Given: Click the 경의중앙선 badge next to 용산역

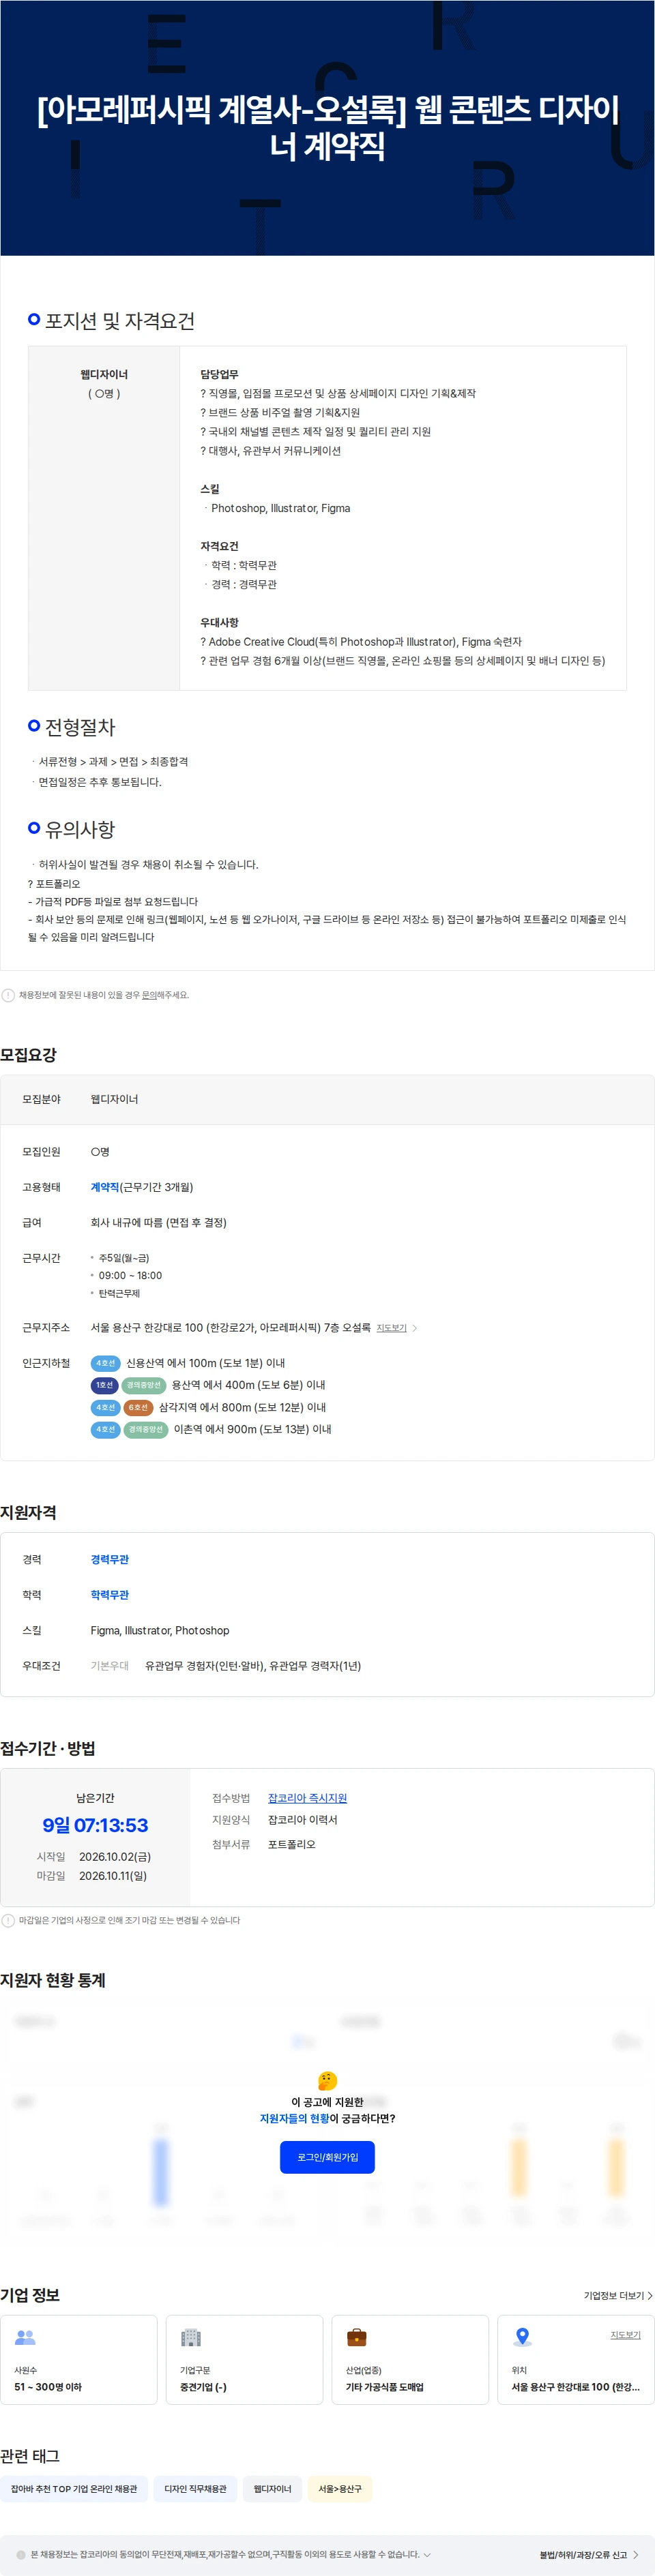Looking at the screenshot, I should pyautogui.click(x=144, y=1385).
